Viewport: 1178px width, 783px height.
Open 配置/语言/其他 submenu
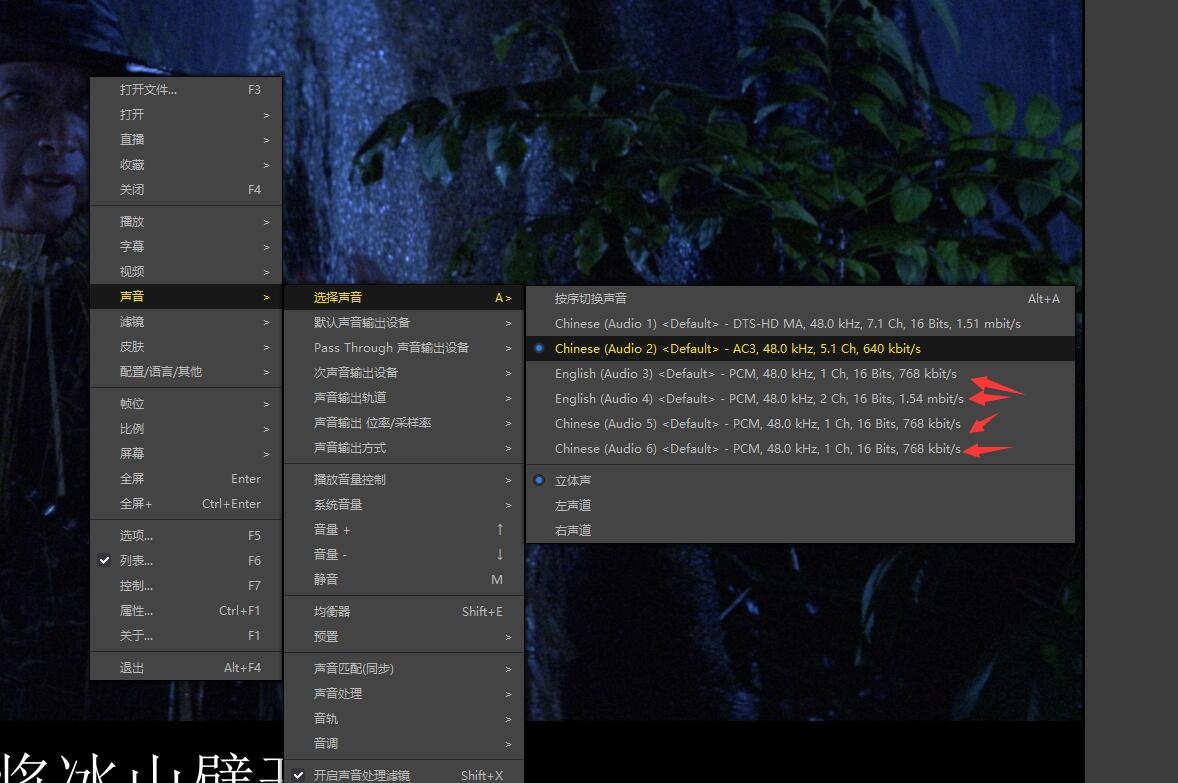186,371
